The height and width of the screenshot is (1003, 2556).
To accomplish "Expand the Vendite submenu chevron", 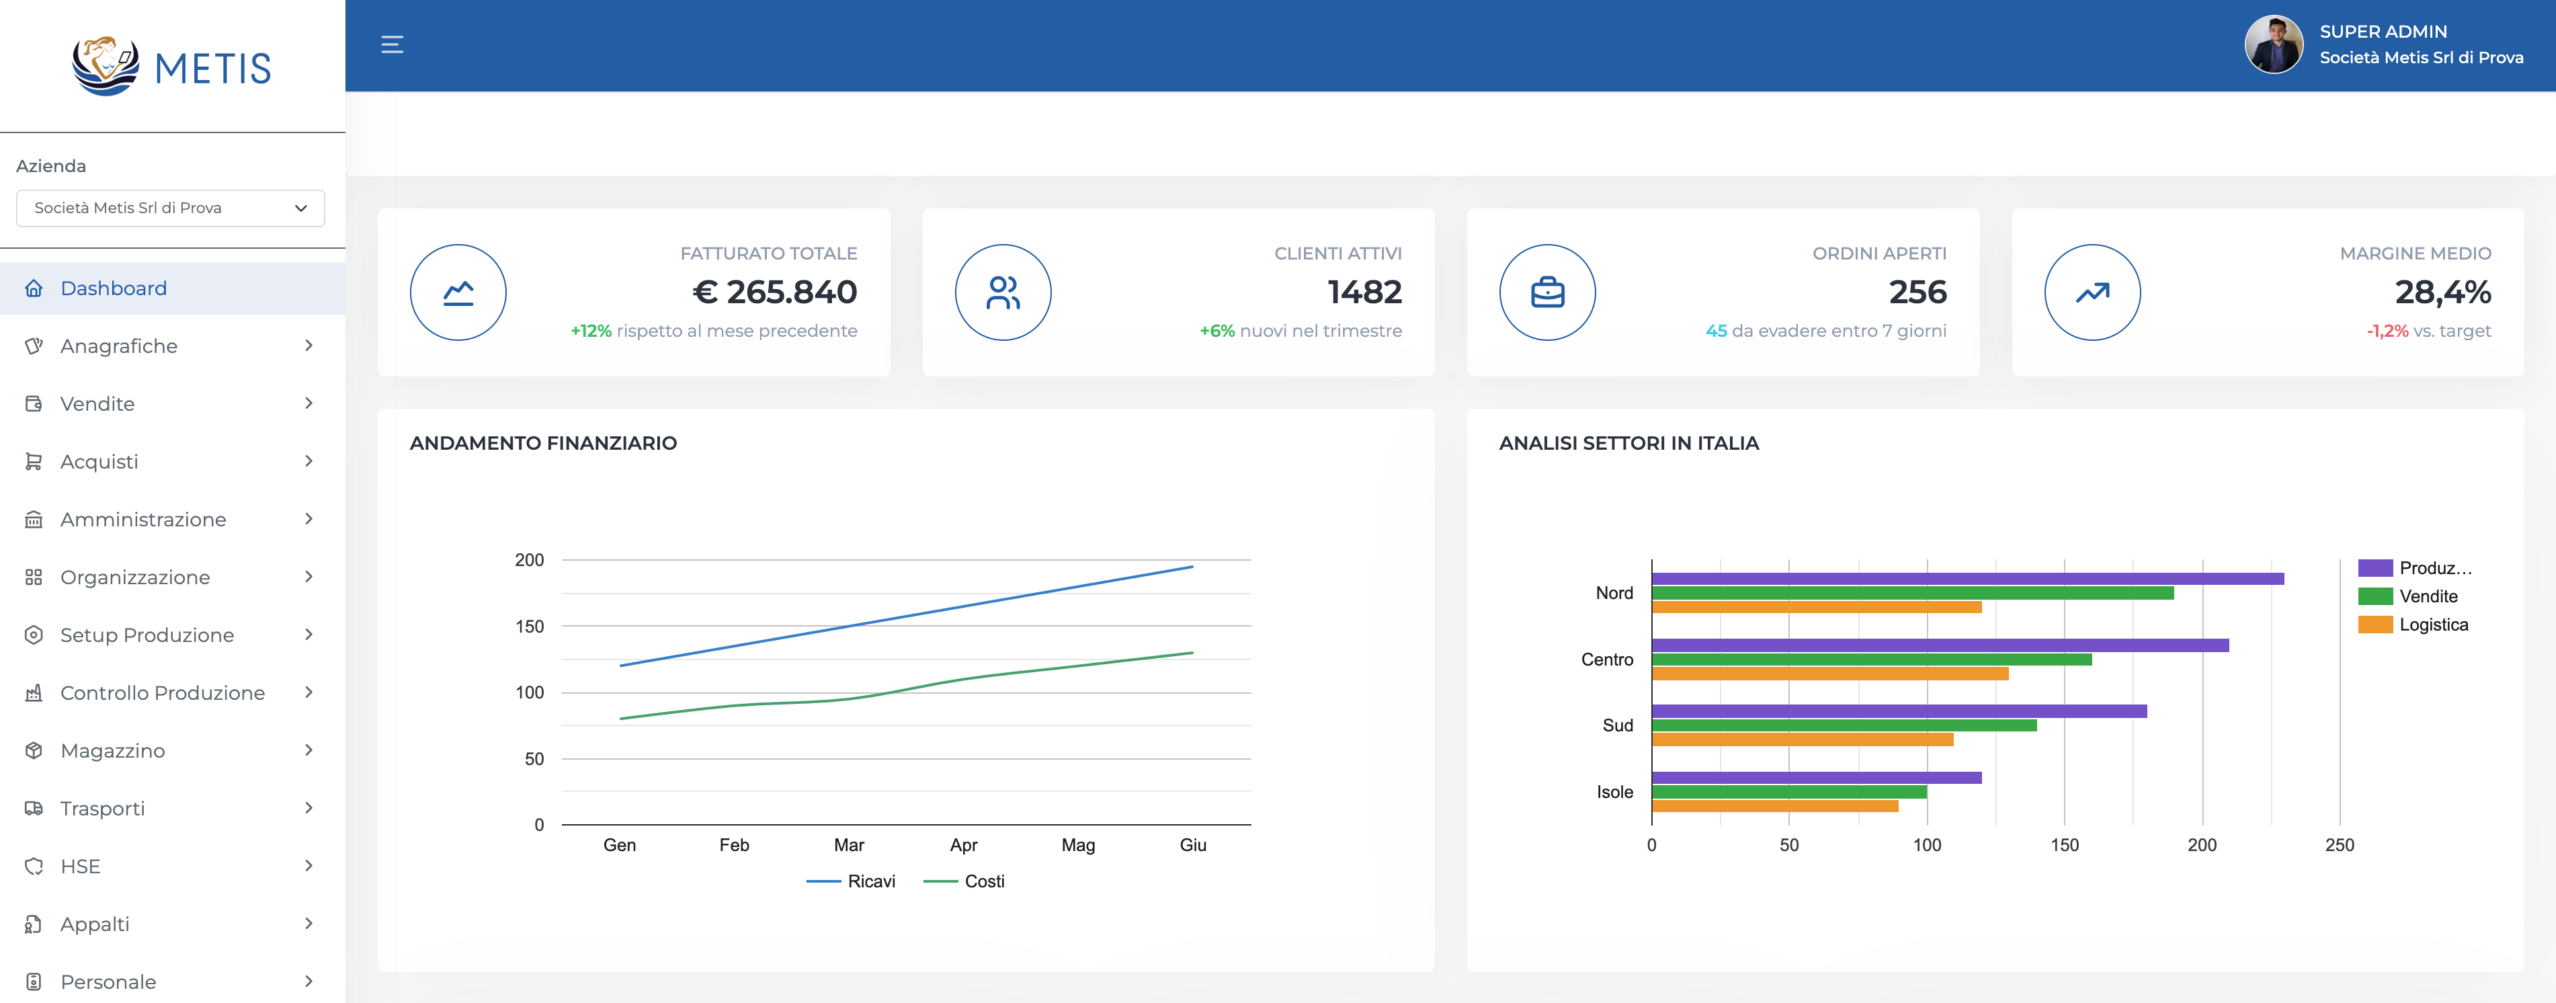I will tap(309, 403).
